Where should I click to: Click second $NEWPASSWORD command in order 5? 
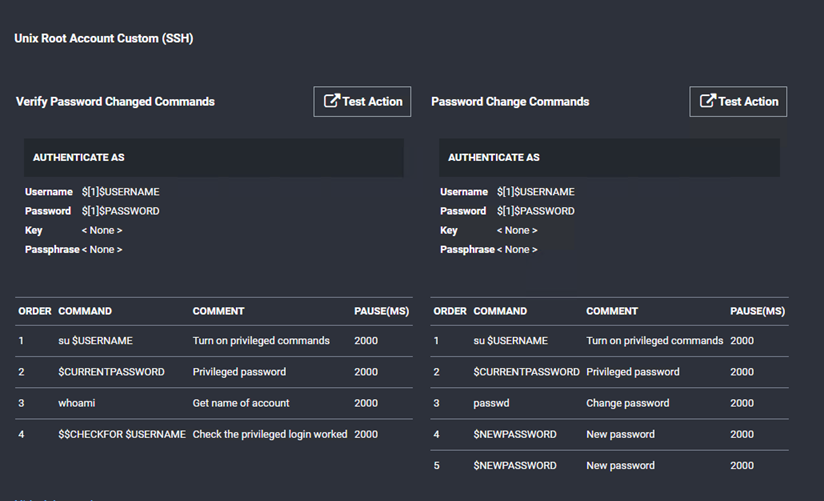click(x=514, y=465)
